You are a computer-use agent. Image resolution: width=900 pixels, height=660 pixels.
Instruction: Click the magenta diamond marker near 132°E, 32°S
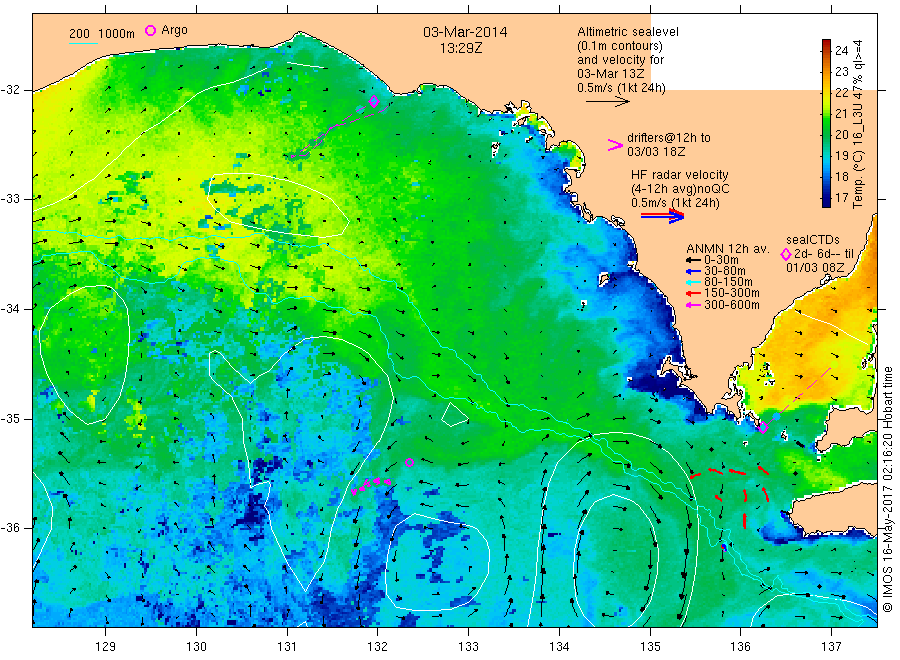pyautogui.click(x=374, y=102)
